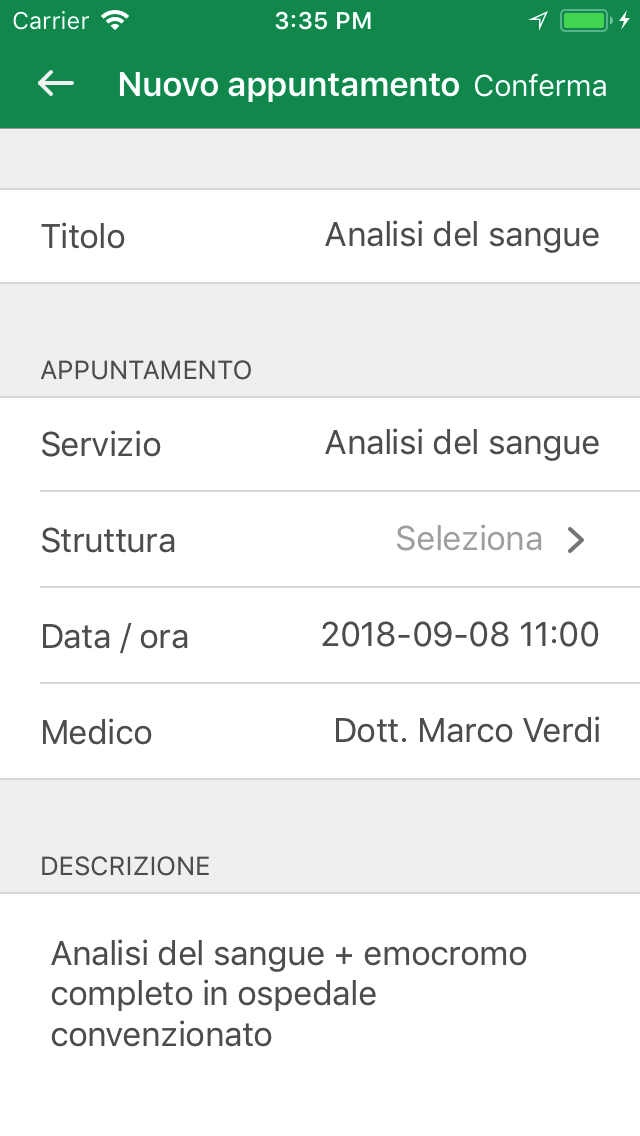
Task: Tap the status bar clock
Action: (323, 20)
